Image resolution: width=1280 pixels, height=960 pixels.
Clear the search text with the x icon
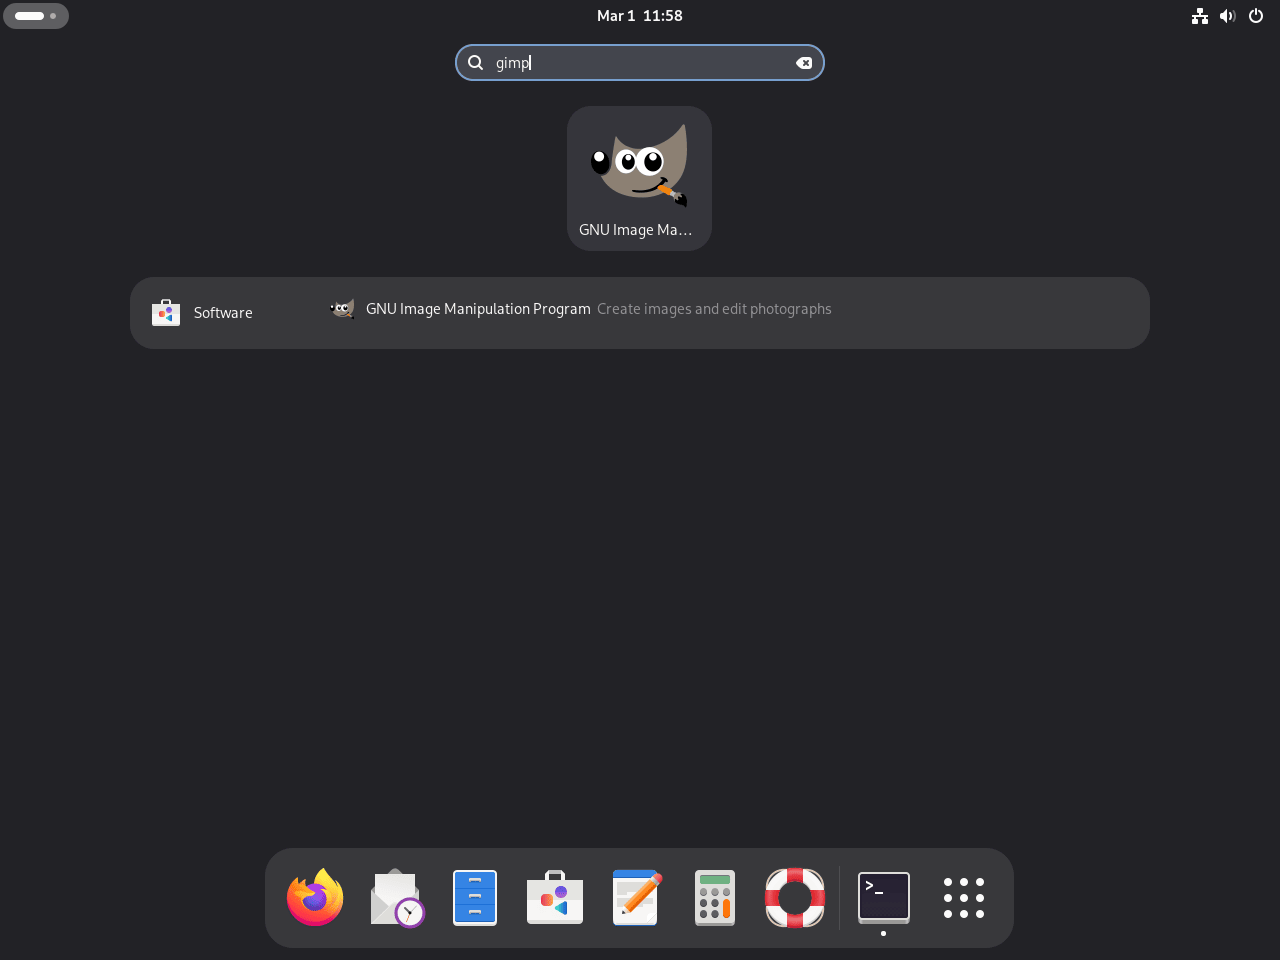click(805, 62)
